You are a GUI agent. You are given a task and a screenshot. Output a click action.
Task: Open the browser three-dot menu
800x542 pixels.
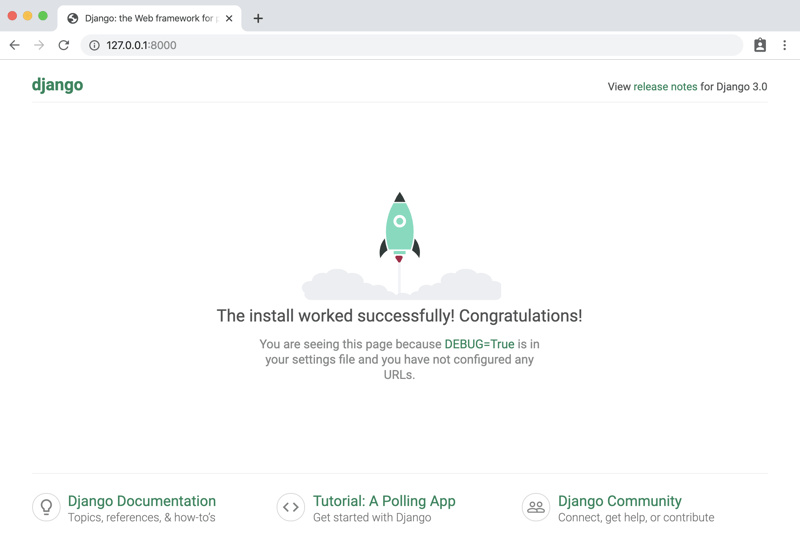tap(784, 45)
